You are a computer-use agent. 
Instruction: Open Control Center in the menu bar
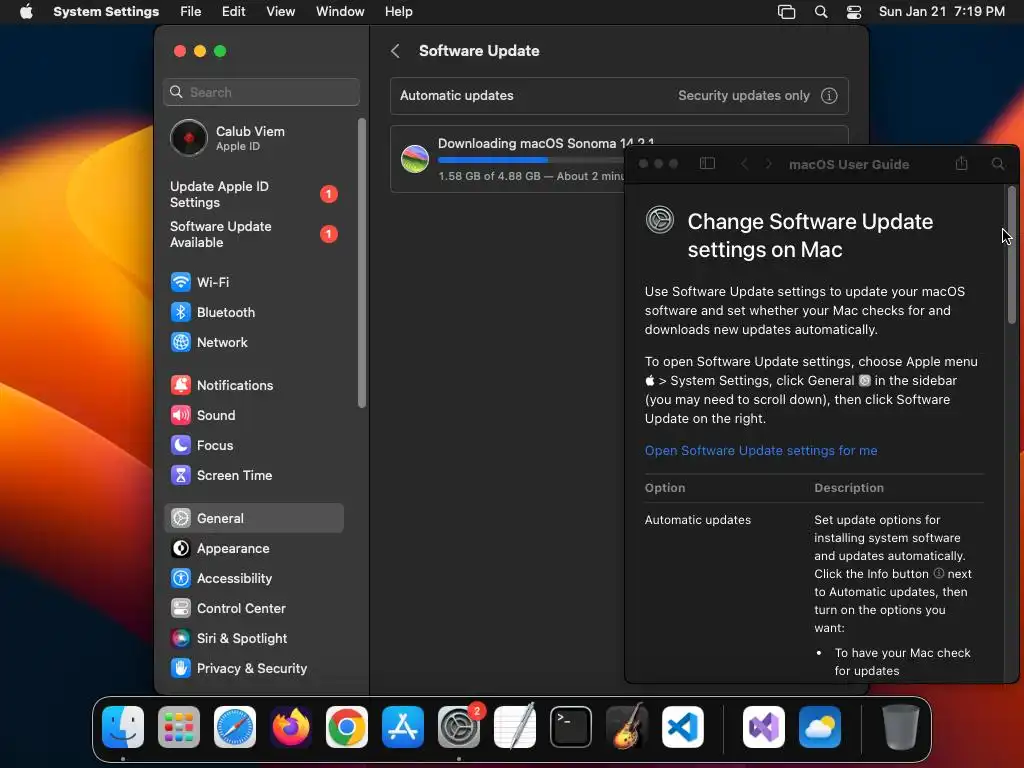coord(854,12)
